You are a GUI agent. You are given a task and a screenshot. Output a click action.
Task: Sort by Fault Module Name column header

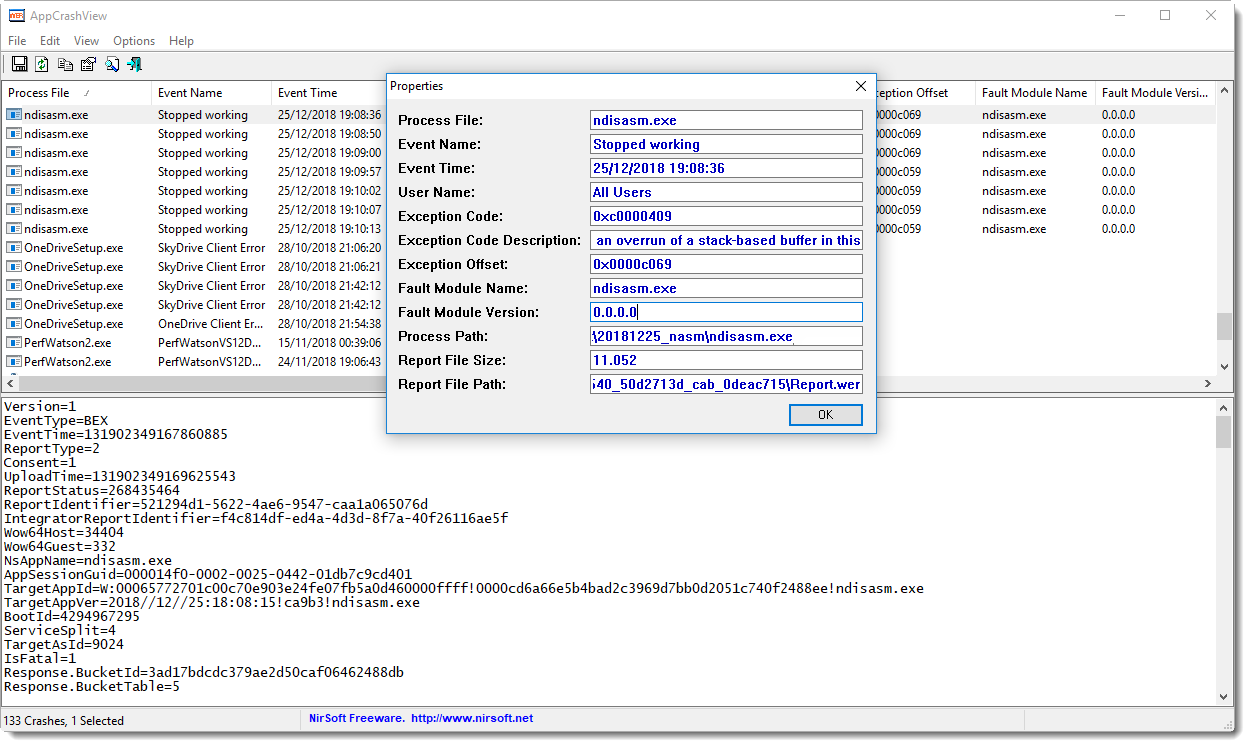[1035, 93]
